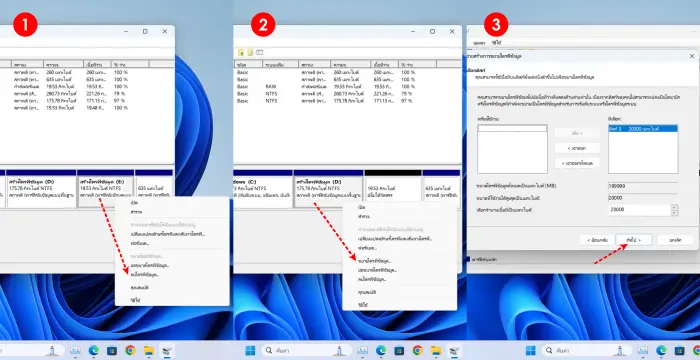Open Properties from left window's context menu
Viewport: 700px width, 360px height.
(139, 288)
